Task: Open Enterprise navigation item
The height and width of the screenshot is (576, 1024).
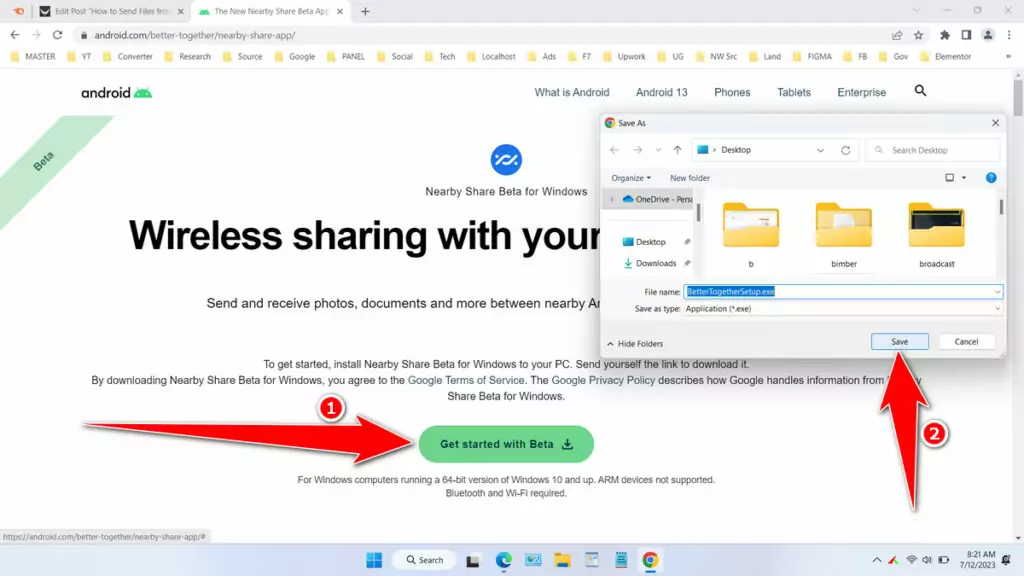Action: pyautogui.click(x=861, y=93)
